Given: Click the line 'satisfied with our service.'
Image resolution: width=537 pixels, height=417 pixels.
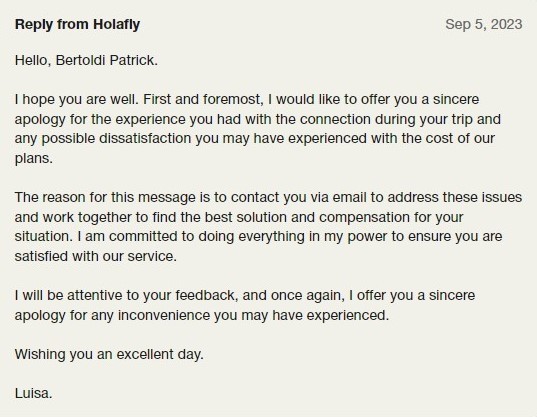Looking at the screenshot, I should [96, 256].
